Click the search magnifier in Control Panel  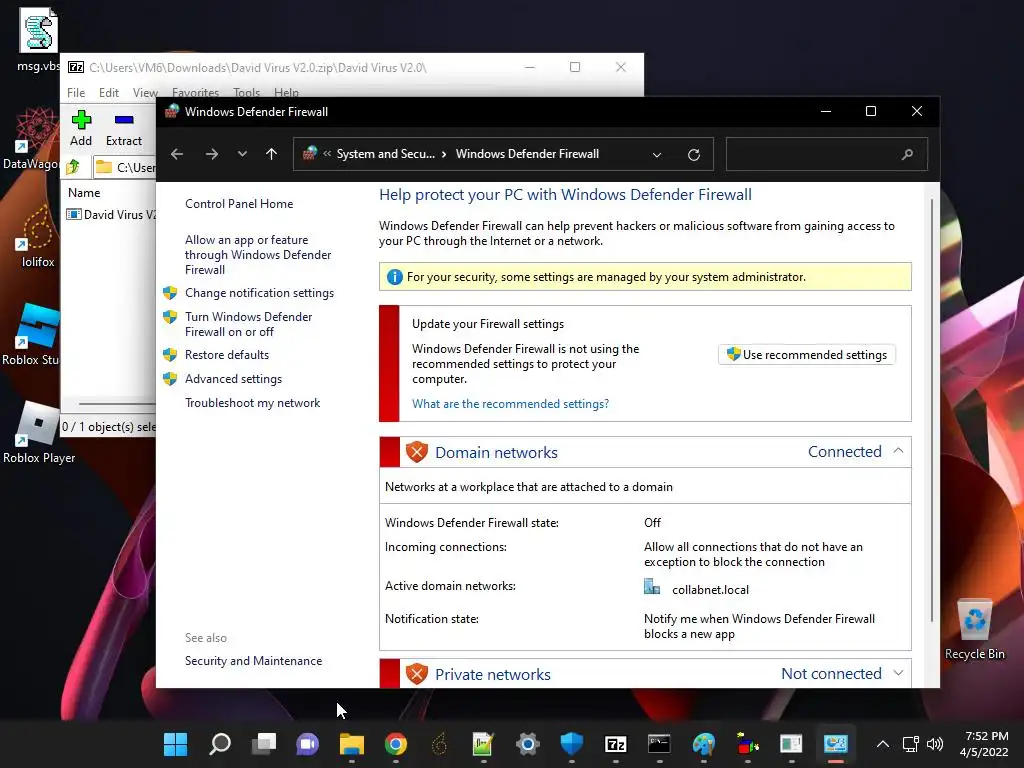pos(907,155)
